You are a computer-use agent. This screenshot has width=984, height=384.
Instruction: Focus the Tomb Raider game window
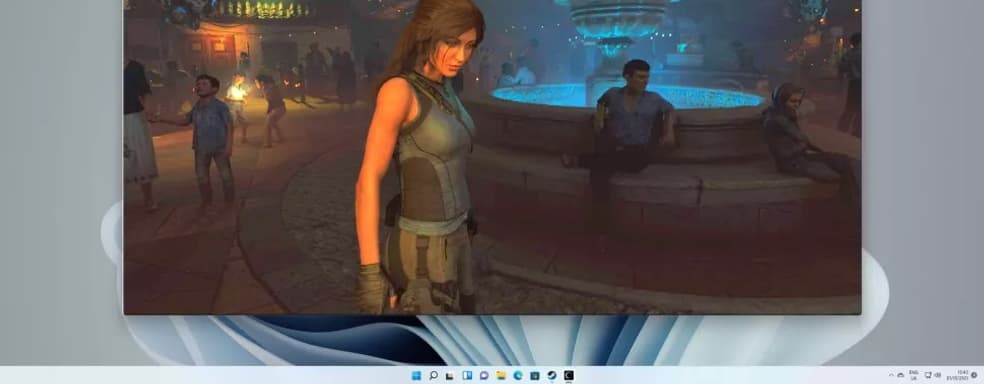(492, 157)
